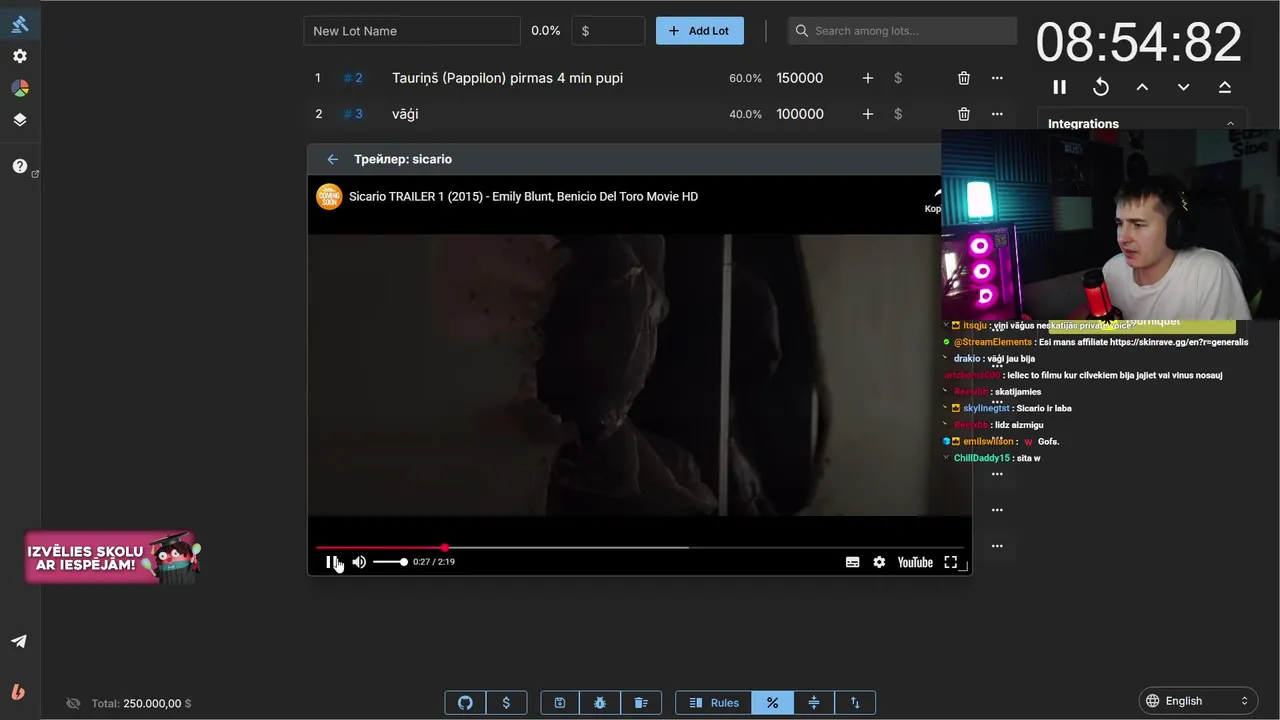
Task: Click the bug report icon
Action: pos(600,703)
